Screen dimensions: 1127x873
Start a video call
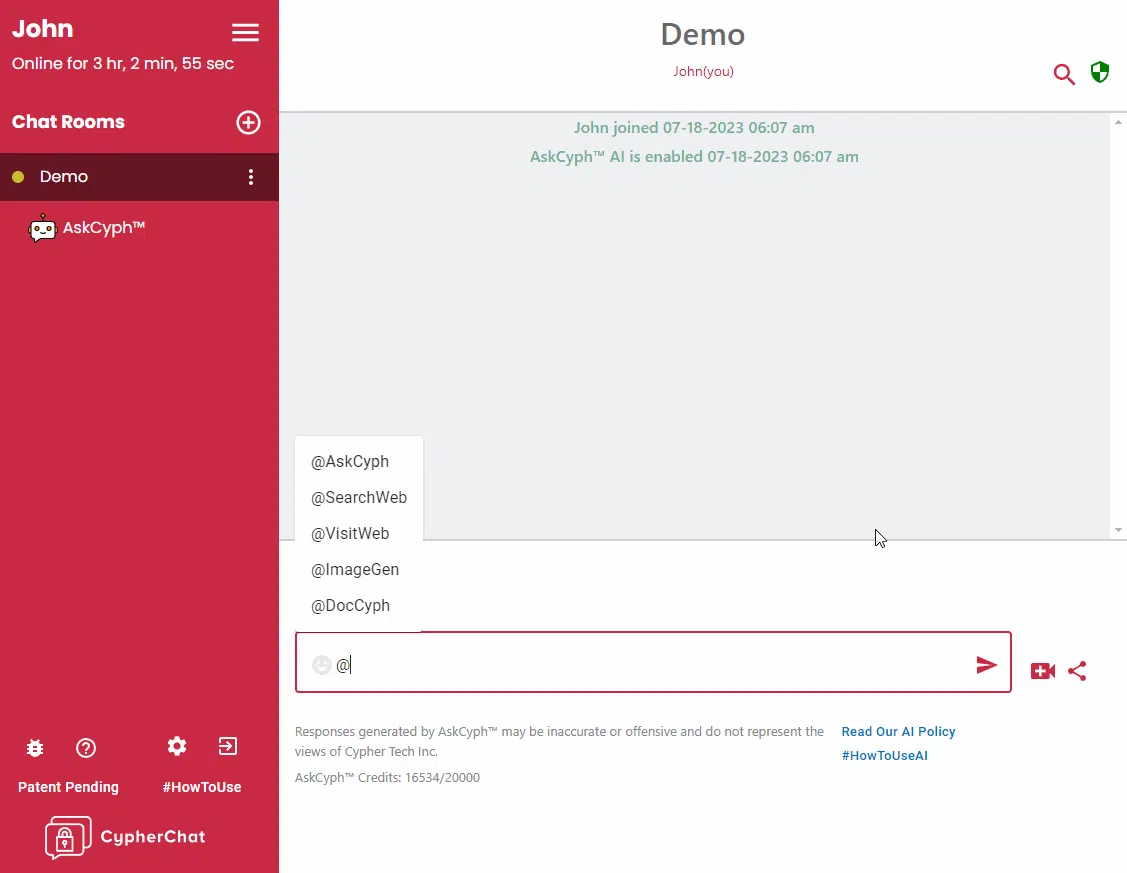click(x=1043, y=671)
